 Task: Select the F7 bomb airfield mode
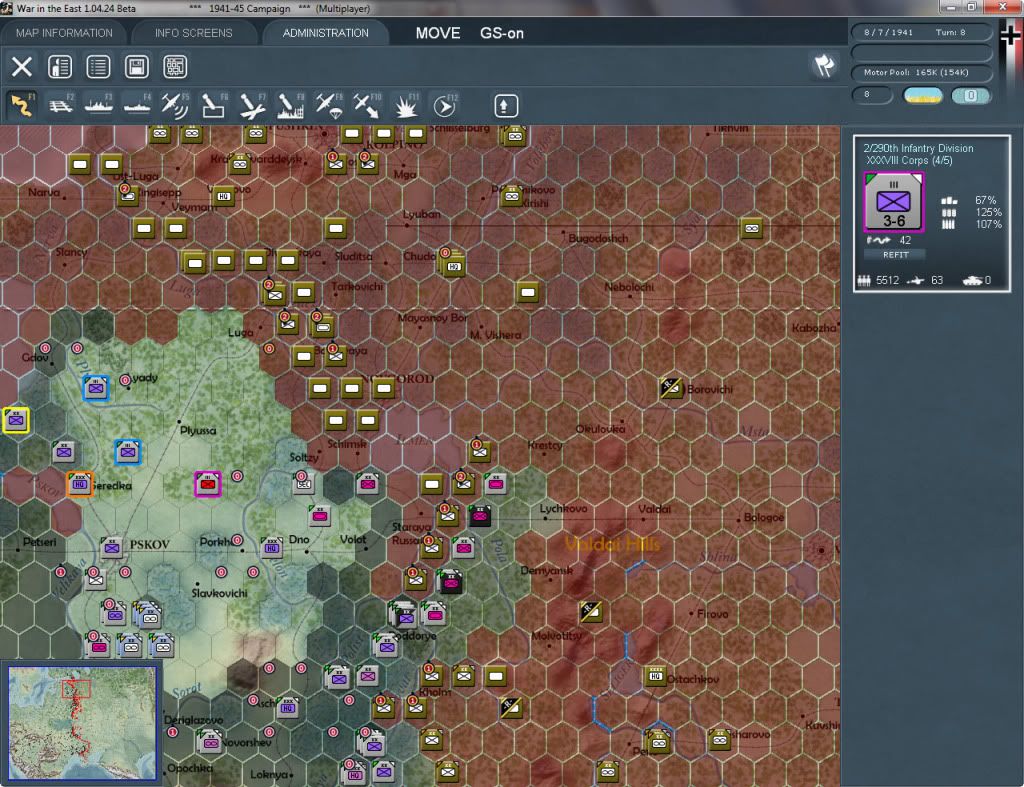pos(252,105)
